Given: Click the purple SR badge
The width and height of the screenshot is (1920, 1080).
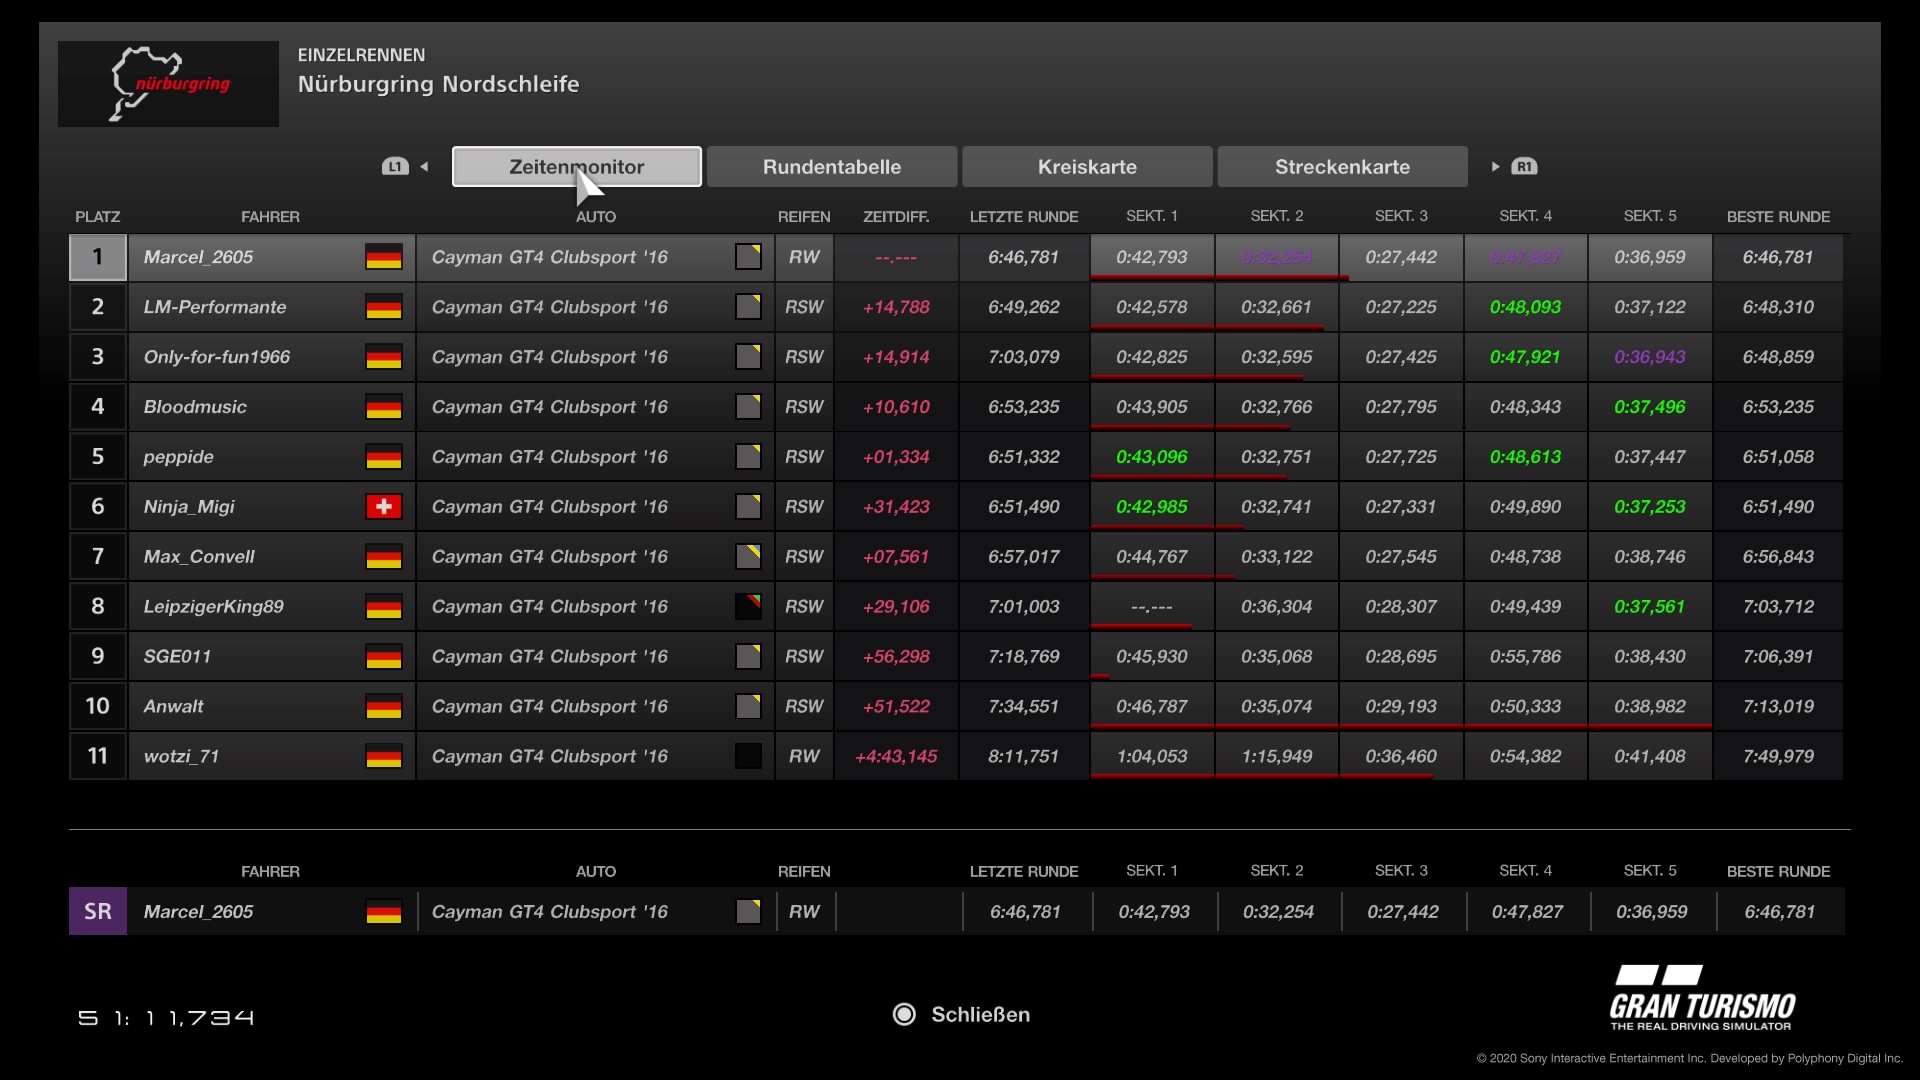Looking at the screenshot, I should [x=97, y=912].
